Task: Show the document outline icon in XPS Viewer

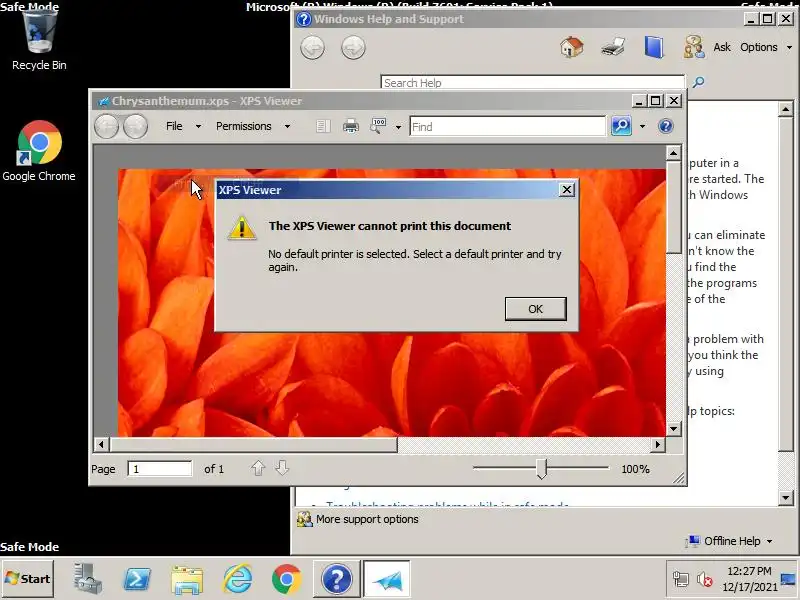Action: click(323, 126)
